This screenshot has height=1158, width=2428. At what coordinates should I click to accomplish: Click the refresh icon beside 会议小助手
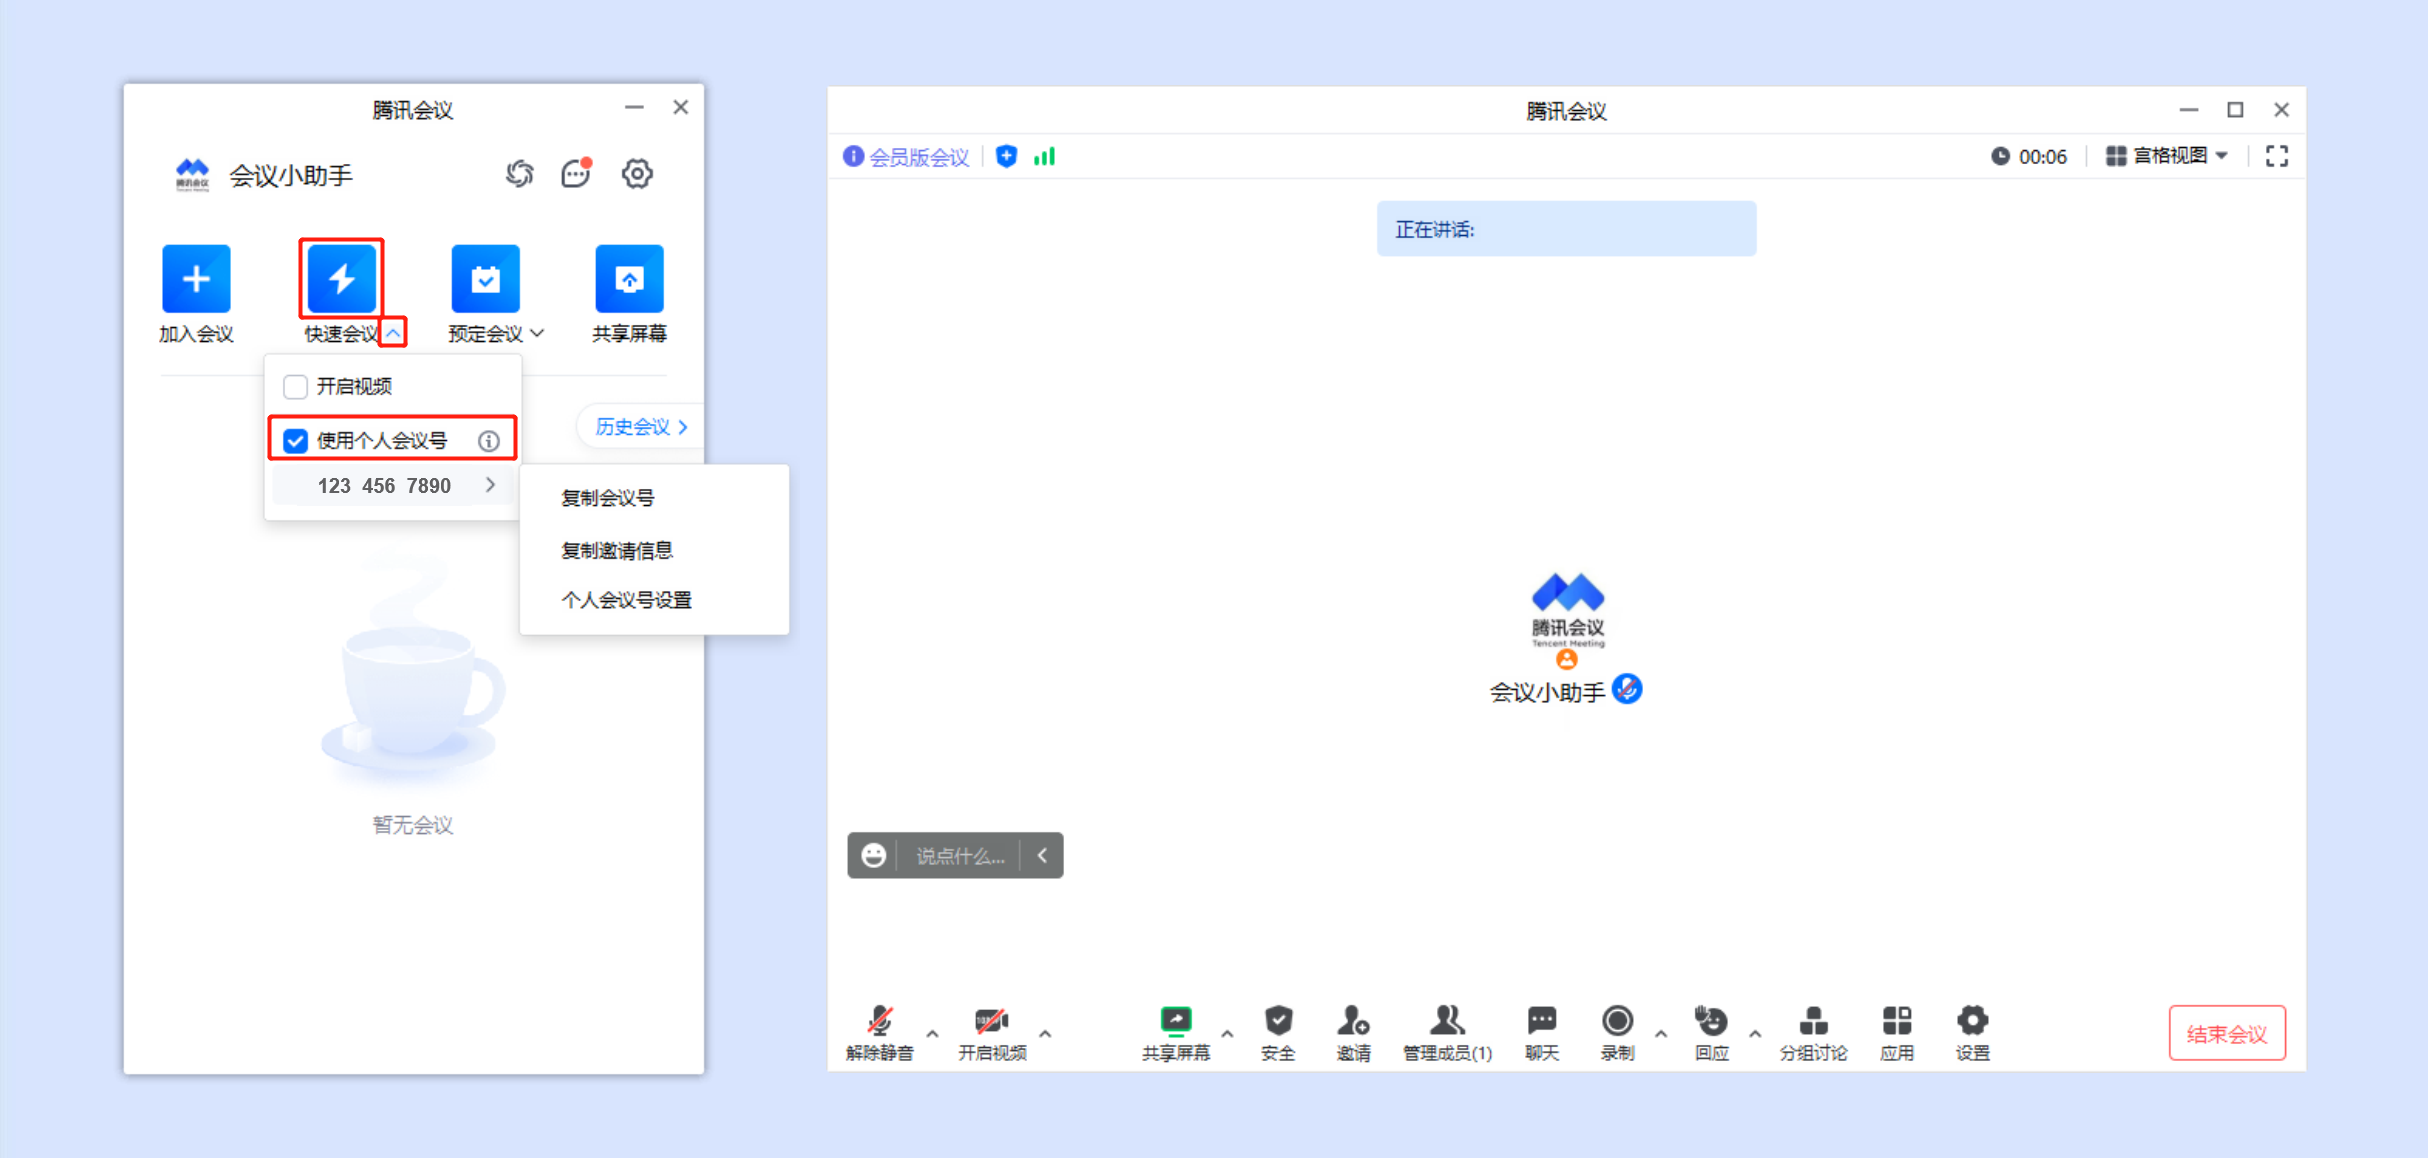pos(519,174)
